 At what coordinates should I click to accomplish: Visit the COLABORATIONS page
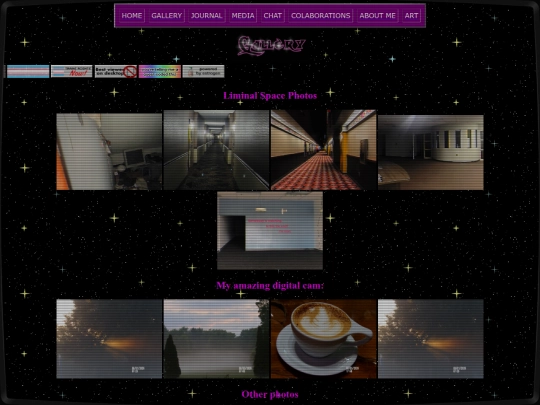point(321,16)
